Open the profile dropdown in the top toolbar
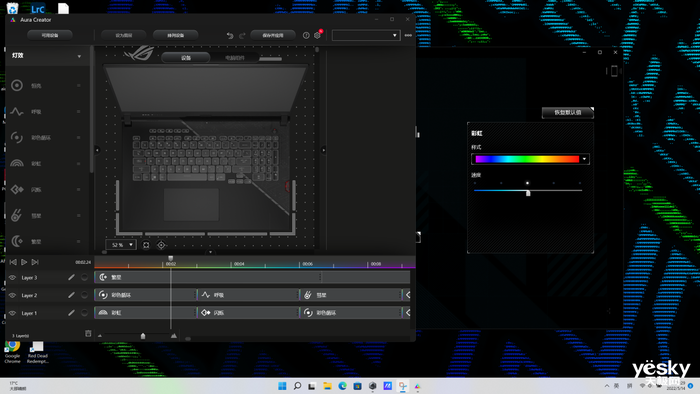This screenshot has height=394, width=700. 366,35
